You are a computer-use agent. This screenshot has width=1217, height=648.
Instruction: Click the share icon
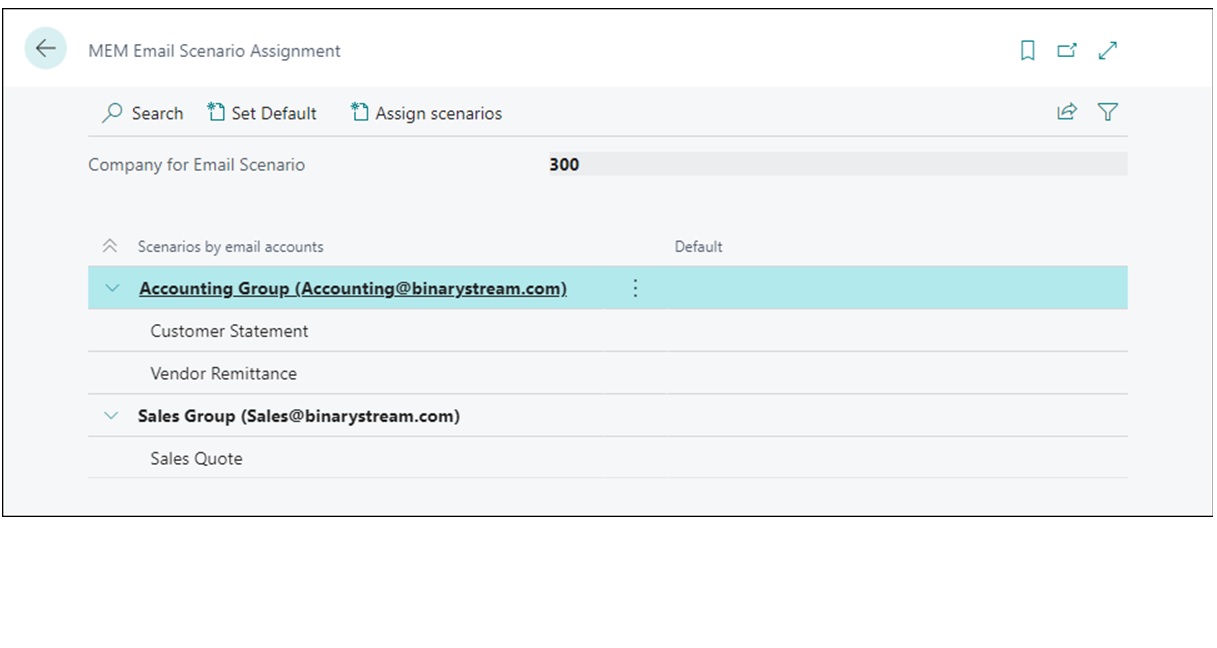pyautogui.click(x=1067, y=112)
